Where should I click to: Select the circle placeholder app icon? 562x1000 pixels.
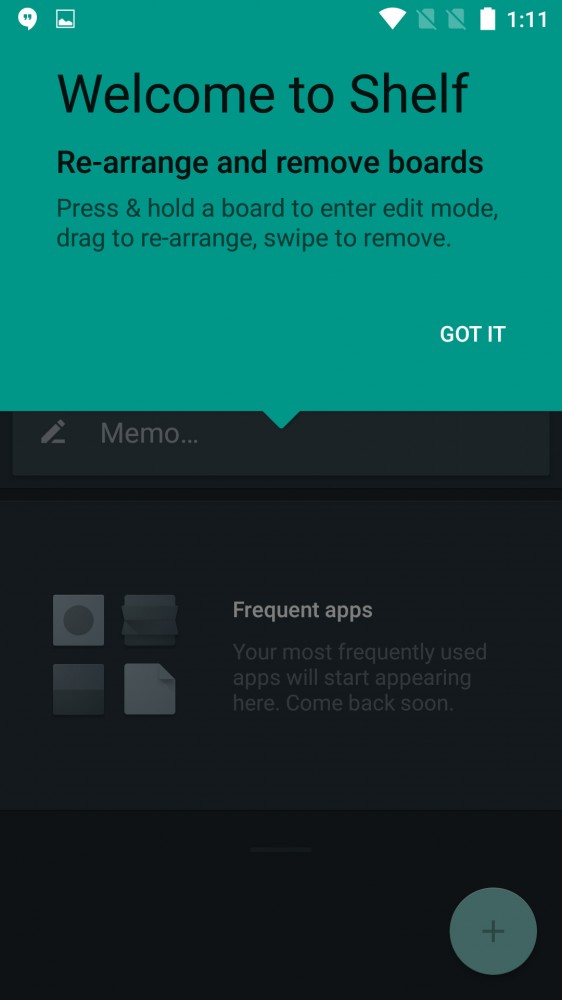(78, 620)
